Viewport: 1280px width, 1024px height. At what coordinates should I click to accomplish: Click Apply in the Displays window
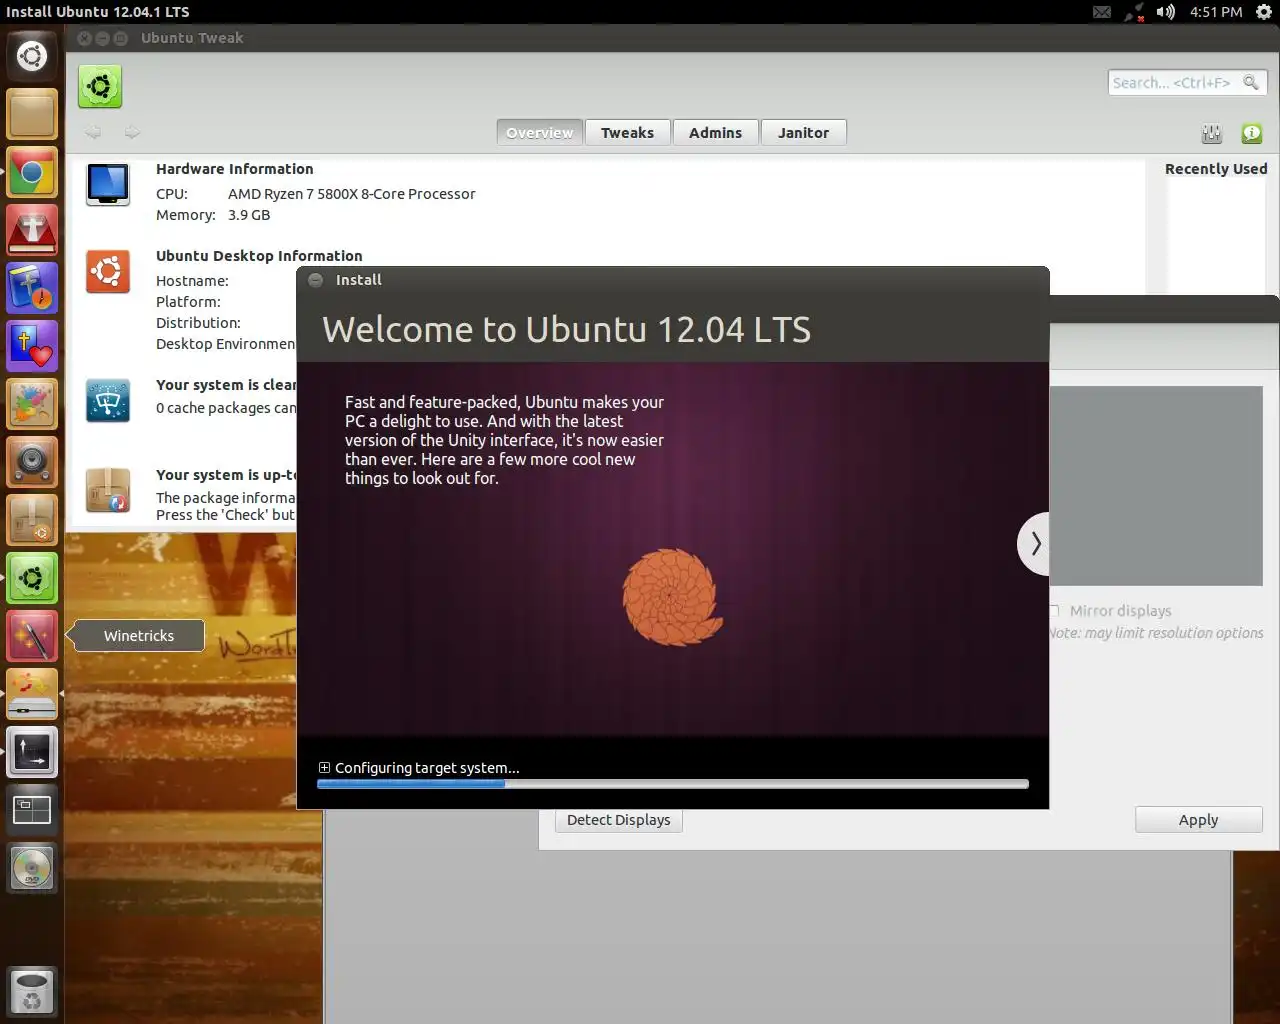pyautogui.click(x=1199, y=820)
